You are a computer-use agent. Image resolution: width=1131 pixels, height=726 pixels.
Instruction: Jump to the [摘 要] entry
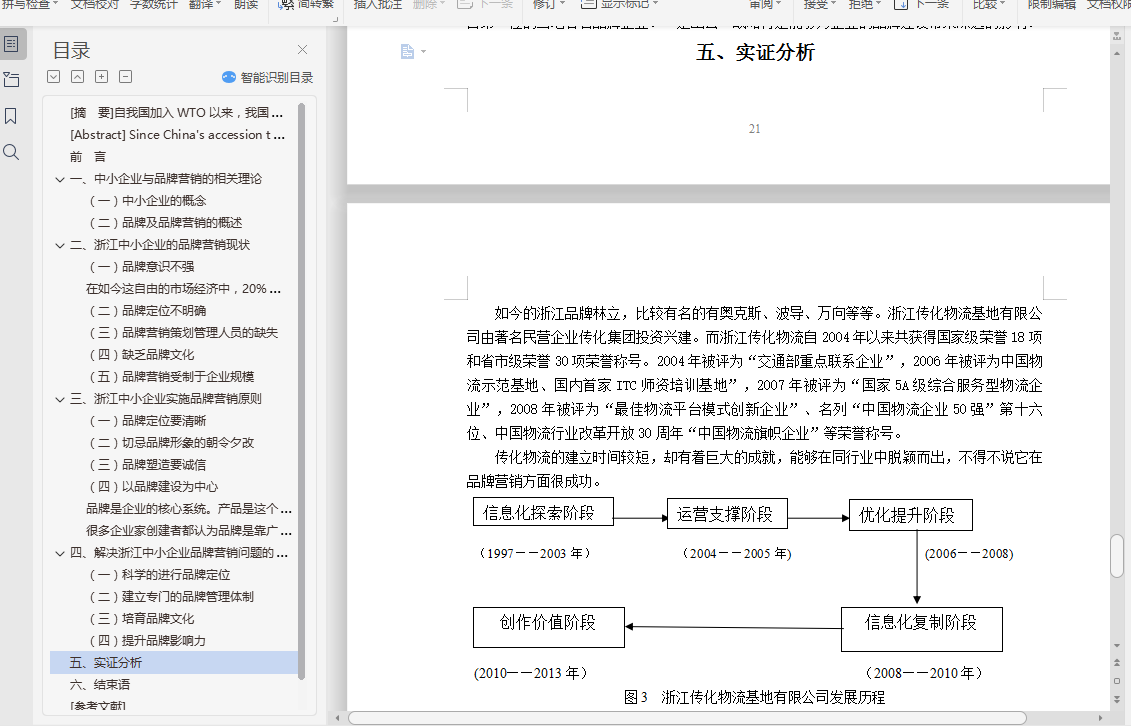point(177,112)
